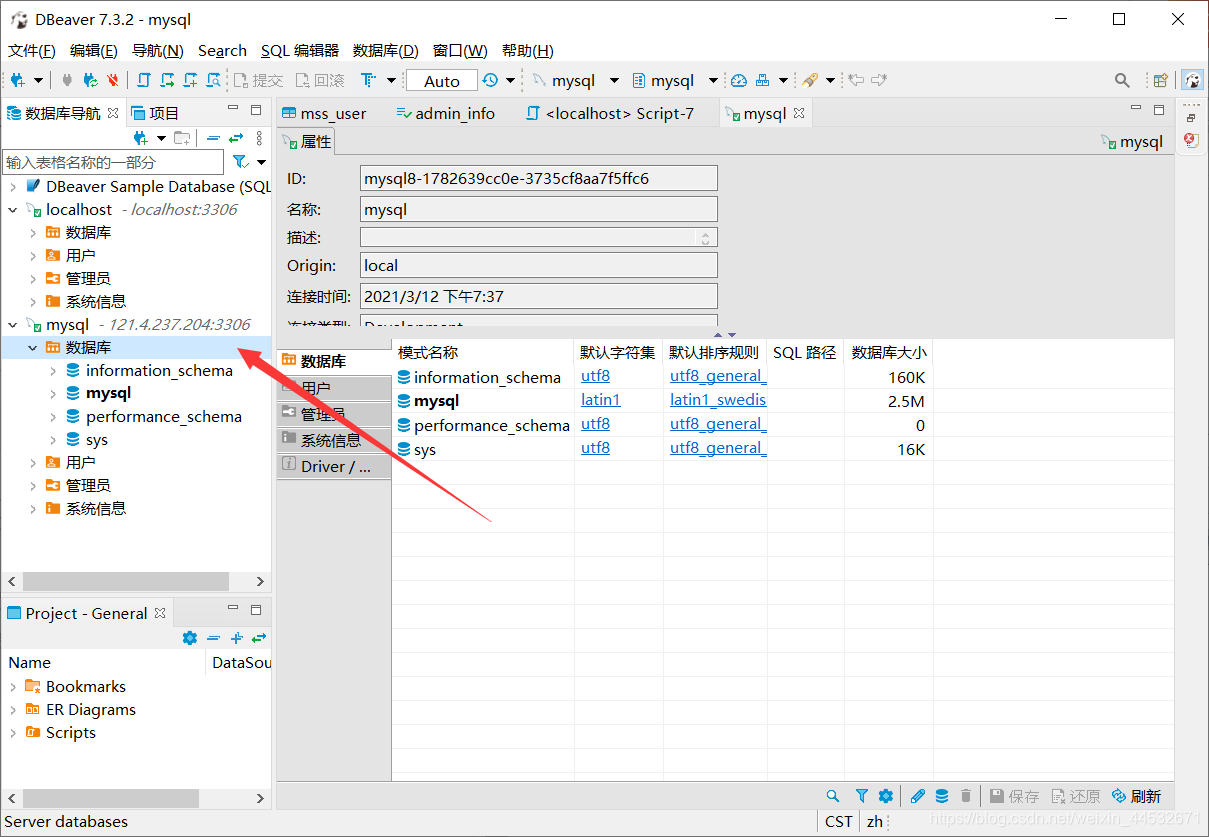This screenshot has height=837, width=1209.
Task: Collapse the selected 数据库 folder under mysql
Action: [x=32, y=348]
